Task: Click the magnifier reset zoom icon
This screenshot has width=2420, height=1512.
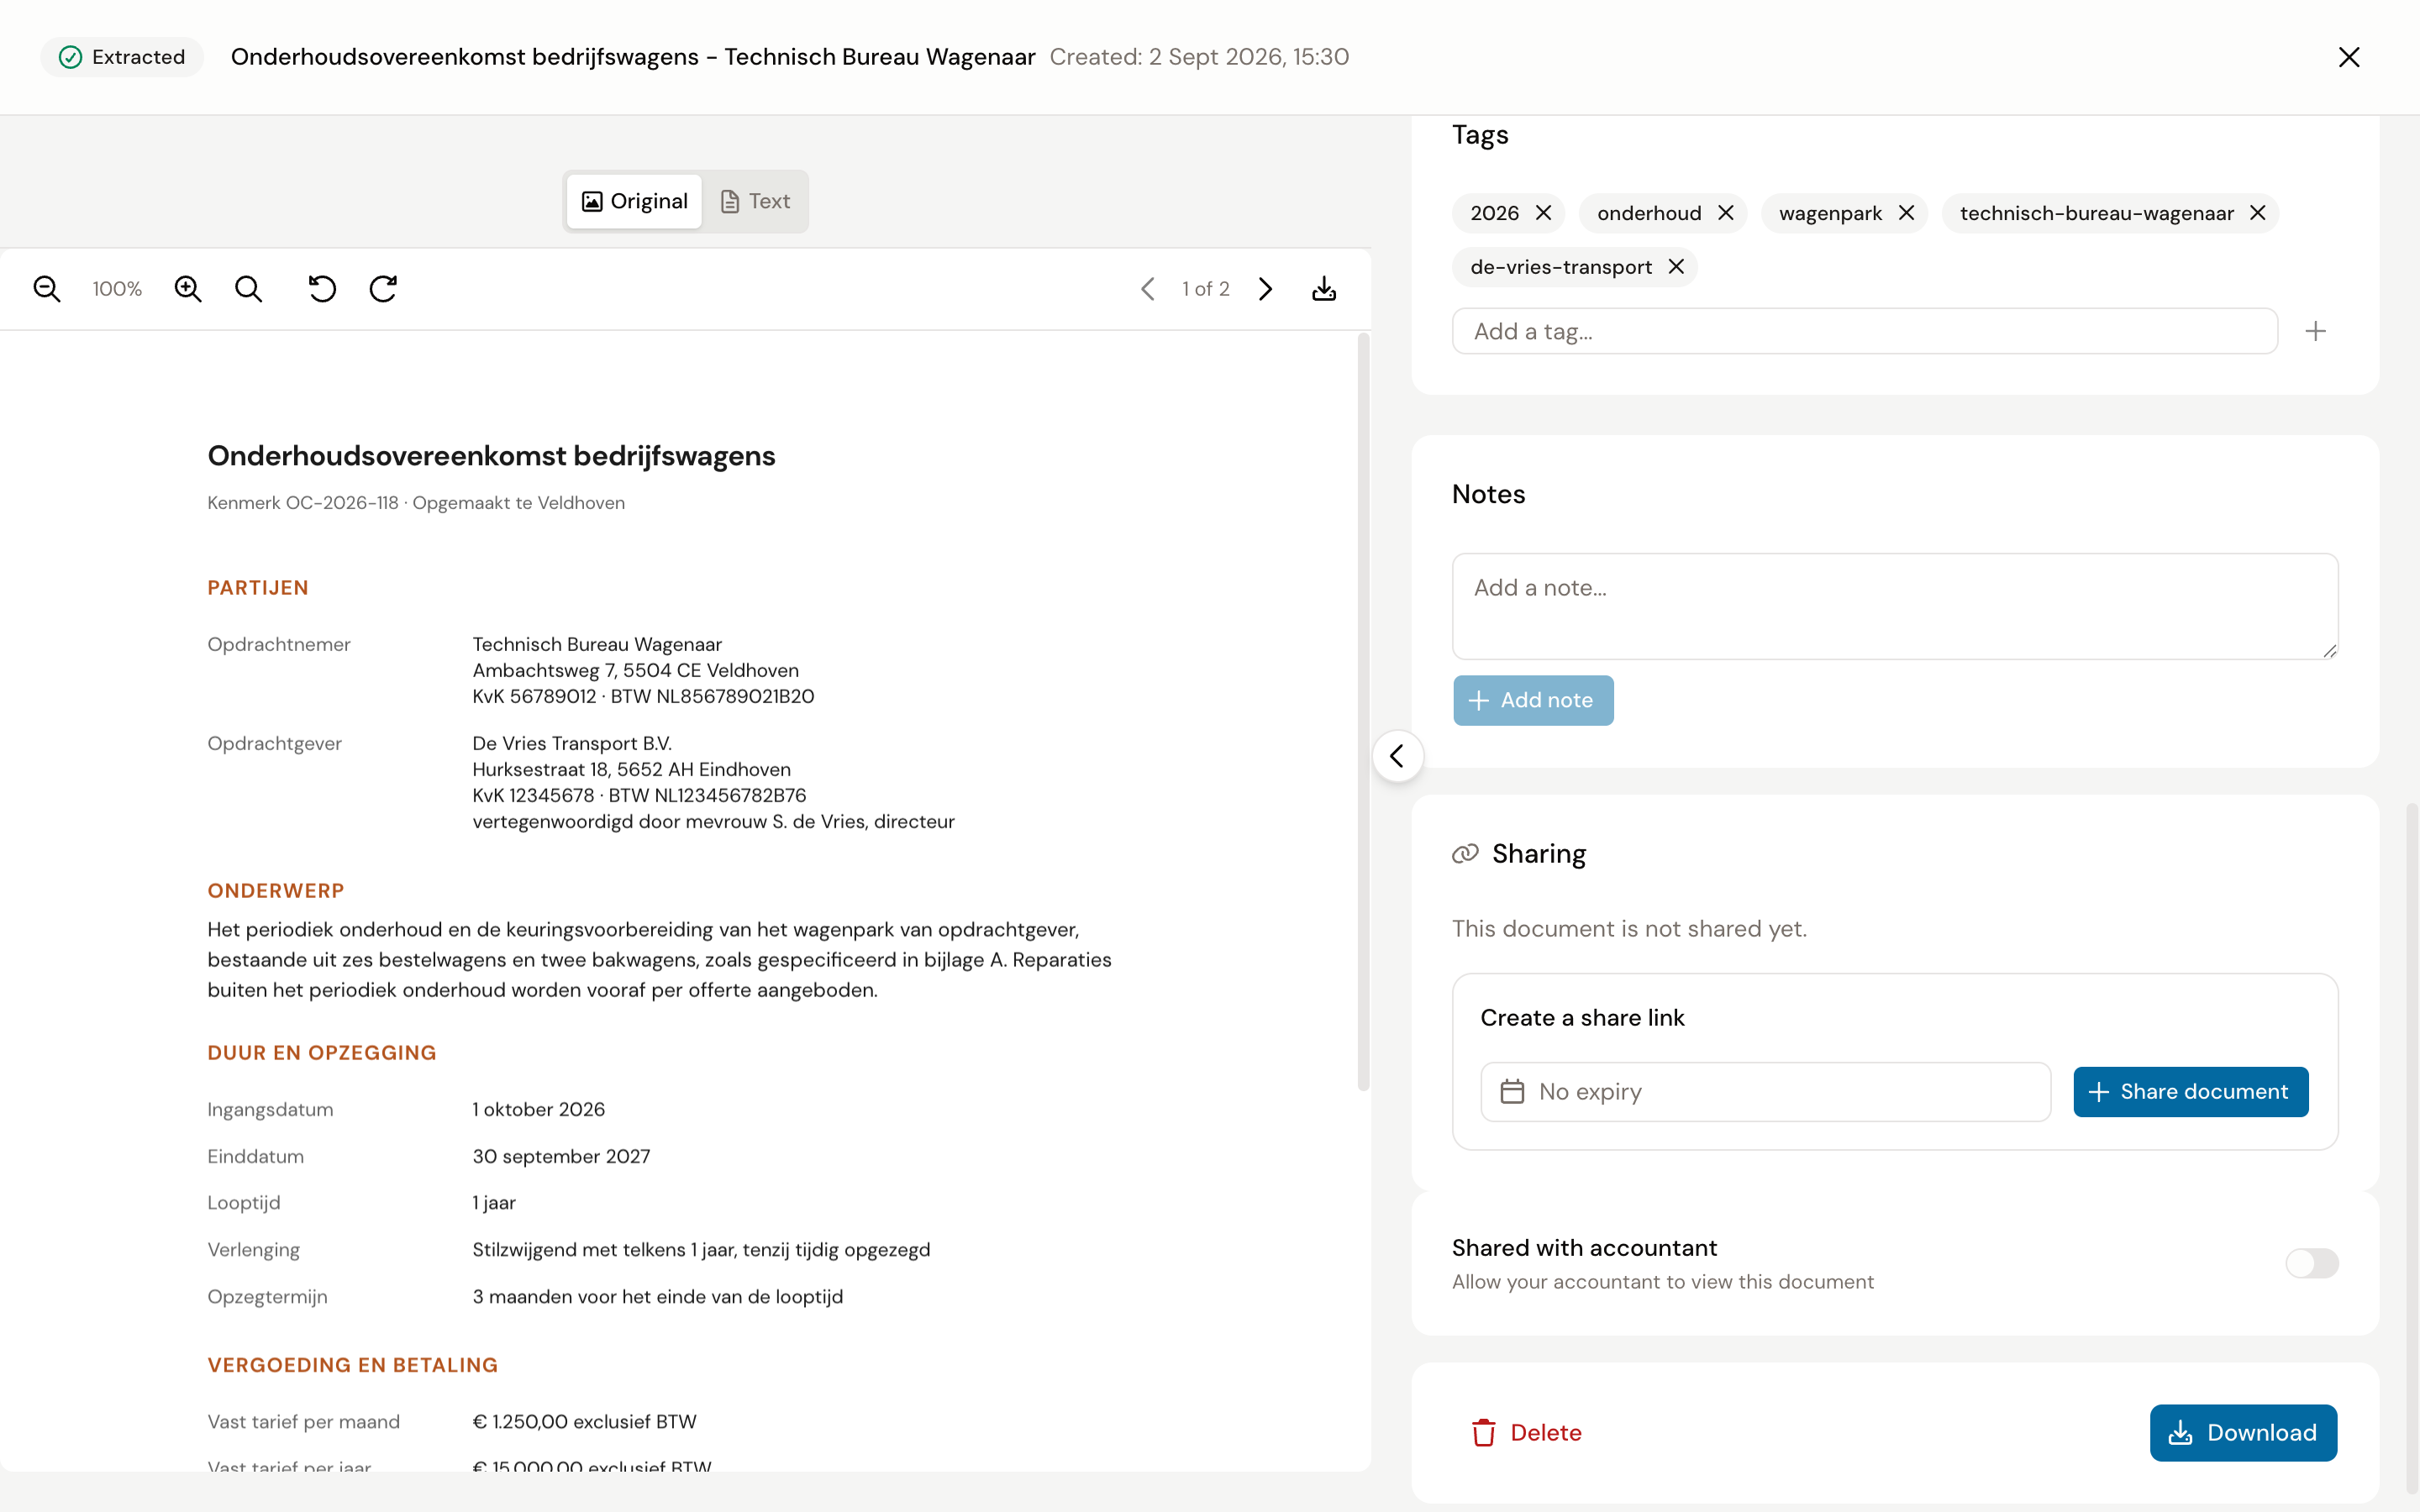Action: 249,289
